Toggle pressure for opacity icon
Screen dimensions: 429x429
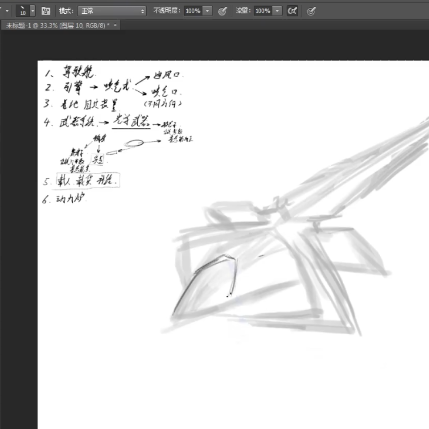coord(222,11)
